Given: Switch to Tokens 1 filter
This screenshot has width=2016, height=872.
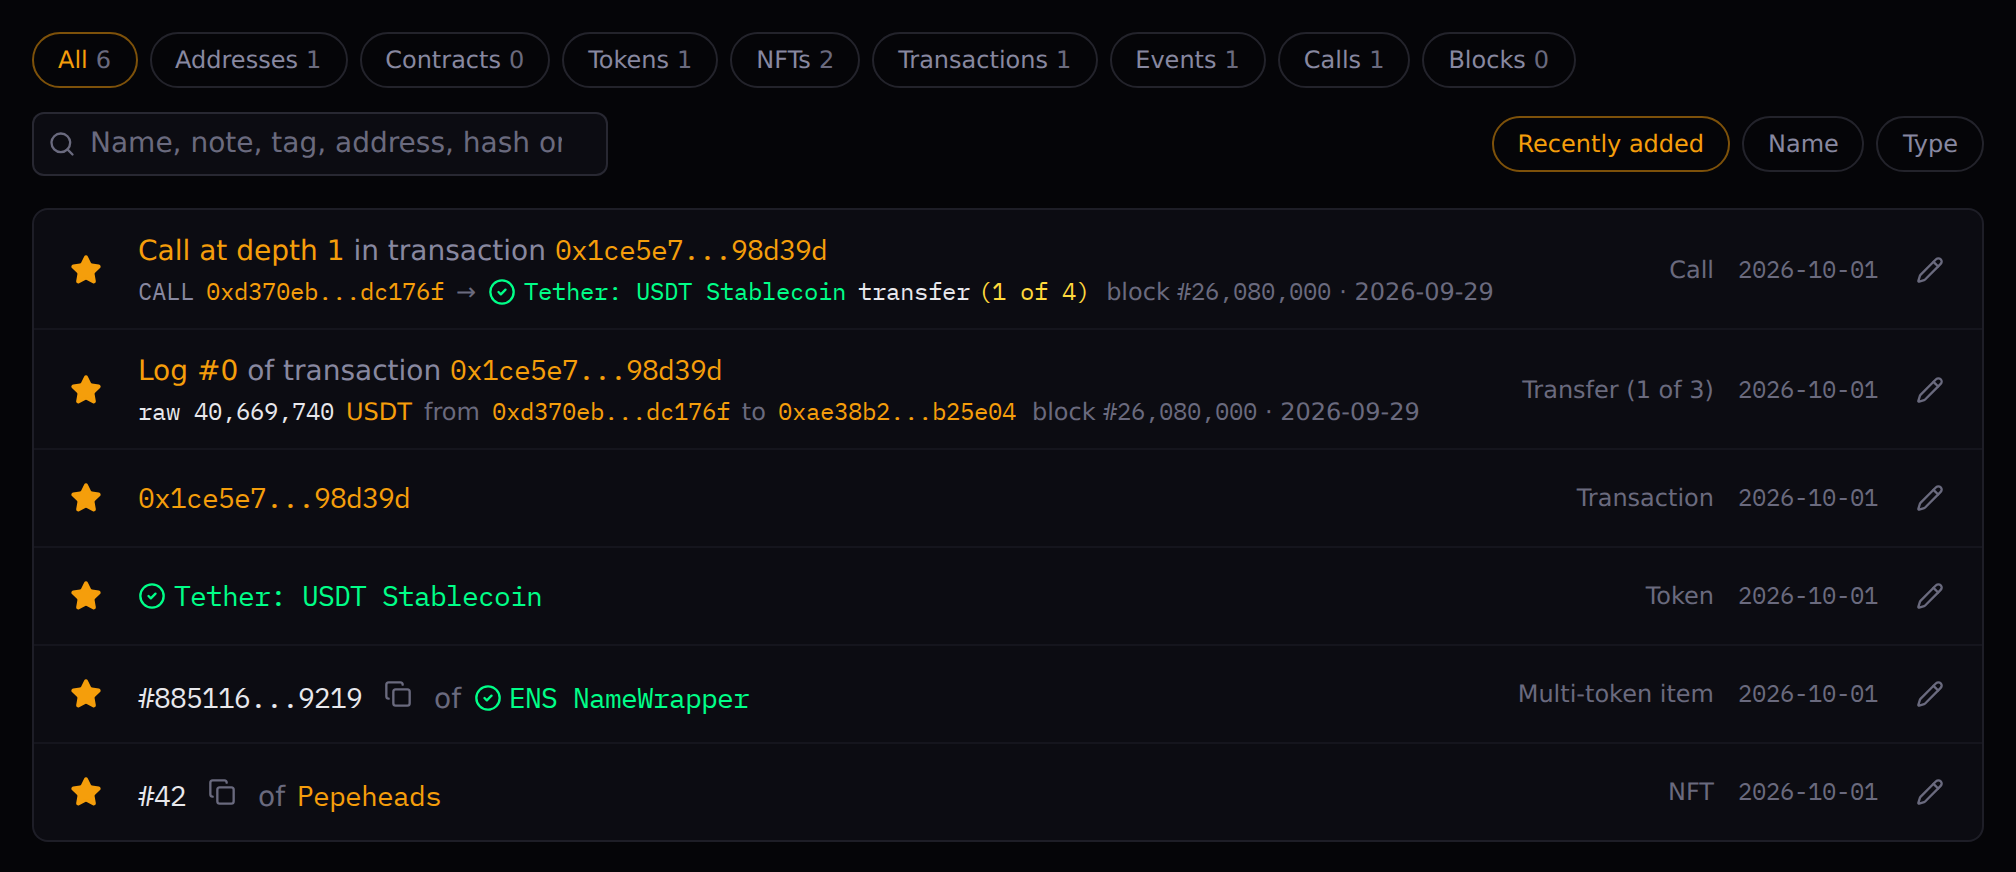Looking at the screenshot, I should (x=640, y=60).
